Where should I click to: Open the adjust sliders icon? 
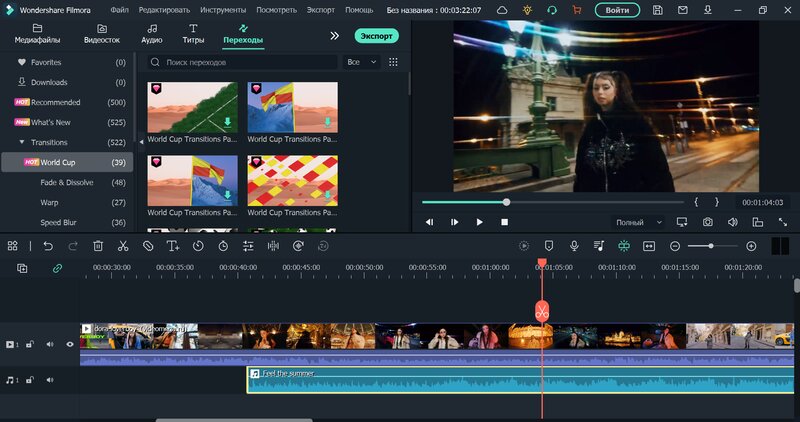[248, 246]
